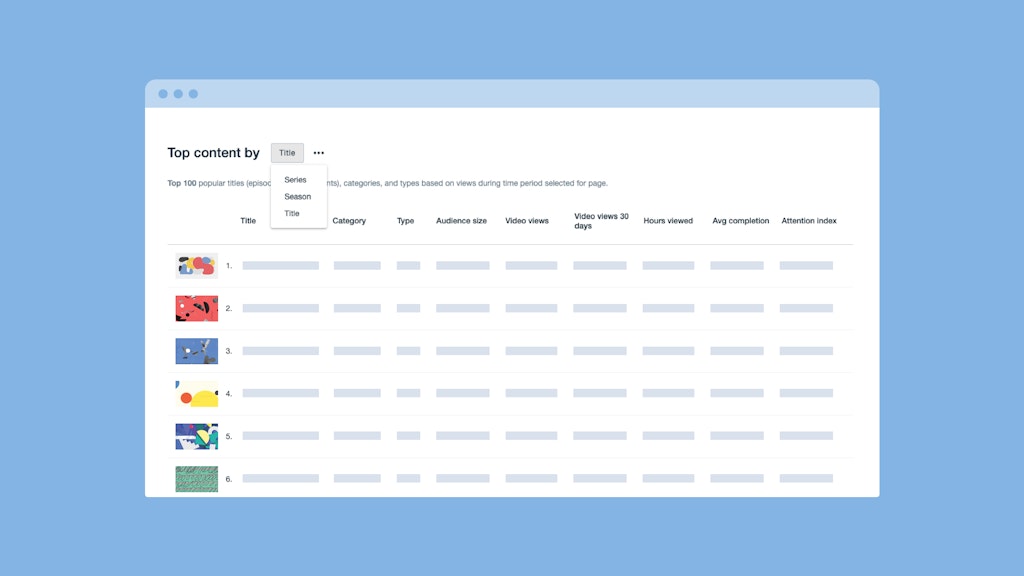Choose Season in the dropdown list
This screenshot has width=1024, height=576.
(x=297, y=197)
